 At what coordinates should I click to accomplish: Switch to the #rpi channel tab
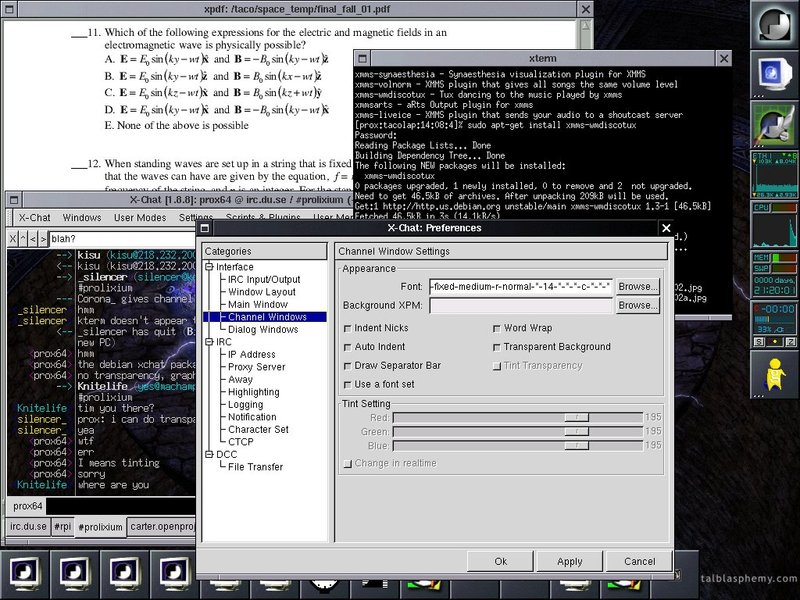tap(62, 526)
